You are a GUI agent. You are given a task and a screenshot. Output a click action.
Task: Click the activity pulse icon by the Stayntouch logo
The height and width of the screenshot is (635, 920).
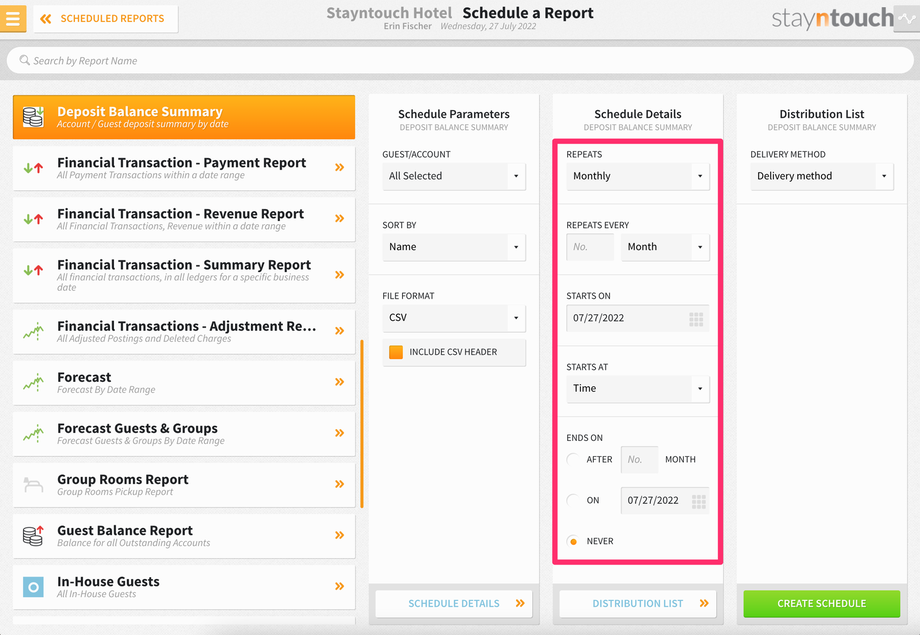tap(907, 19)
